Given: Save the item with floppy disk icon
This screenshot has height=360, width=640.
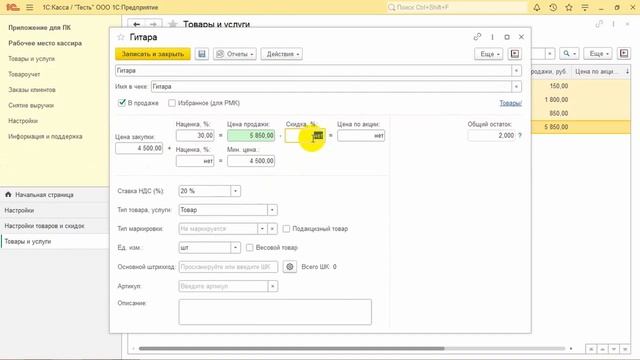Looking at the screenshot, I should [x=202, y=54].
